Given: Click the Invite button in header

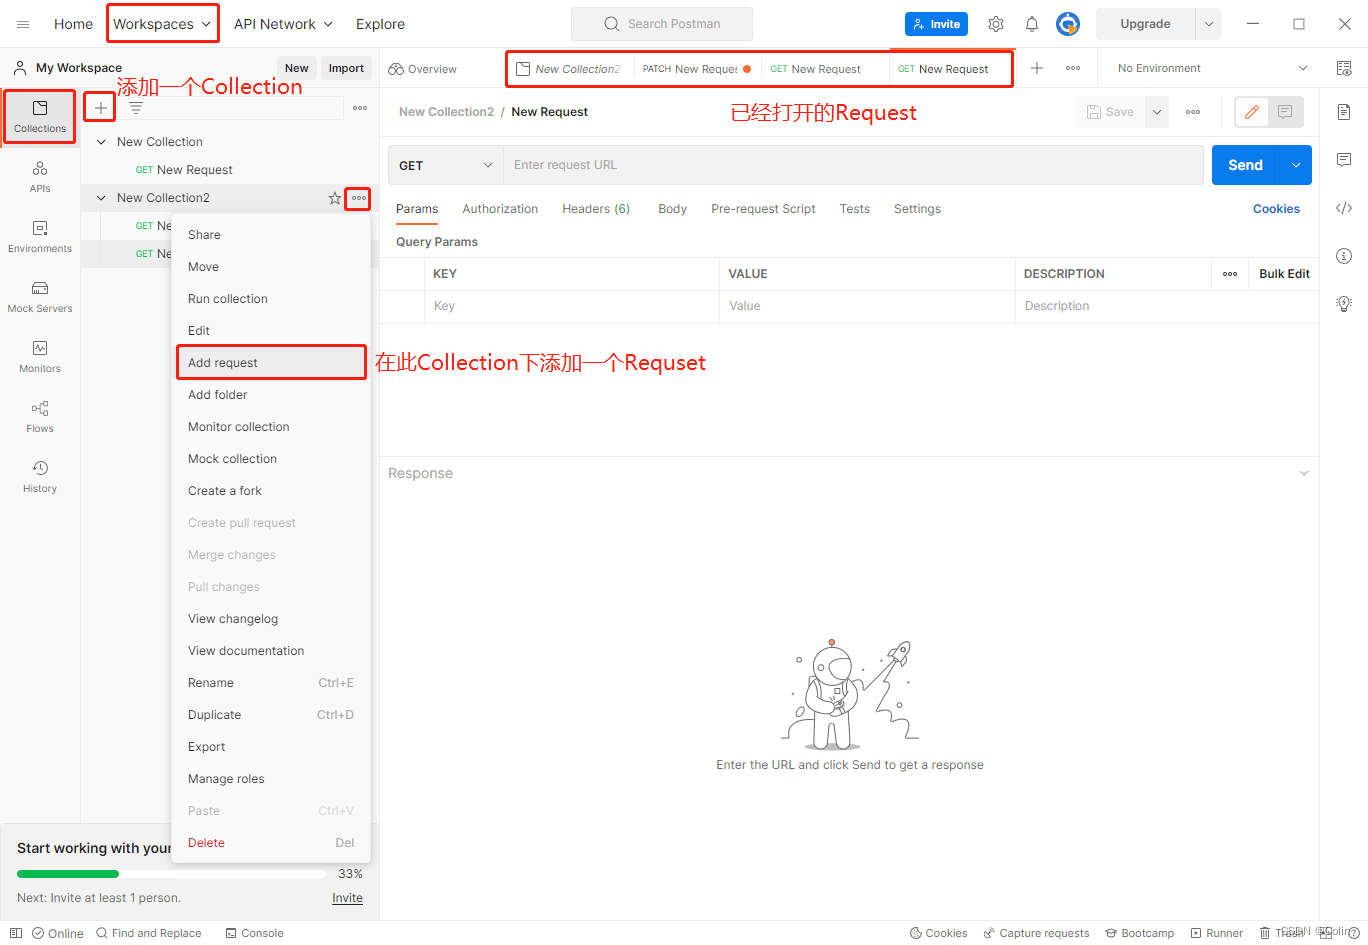Looking at the screenshot, I should pyautogui.click(x=936, y=24).
